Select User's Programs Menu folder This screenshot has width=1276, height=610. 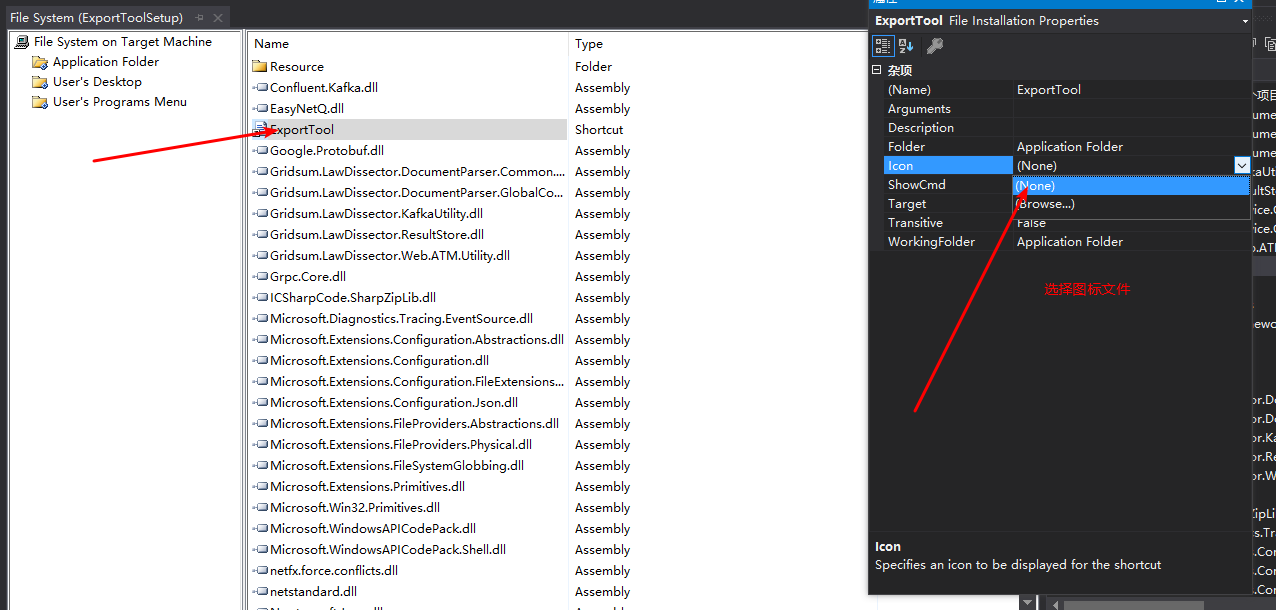pos(119,102)
